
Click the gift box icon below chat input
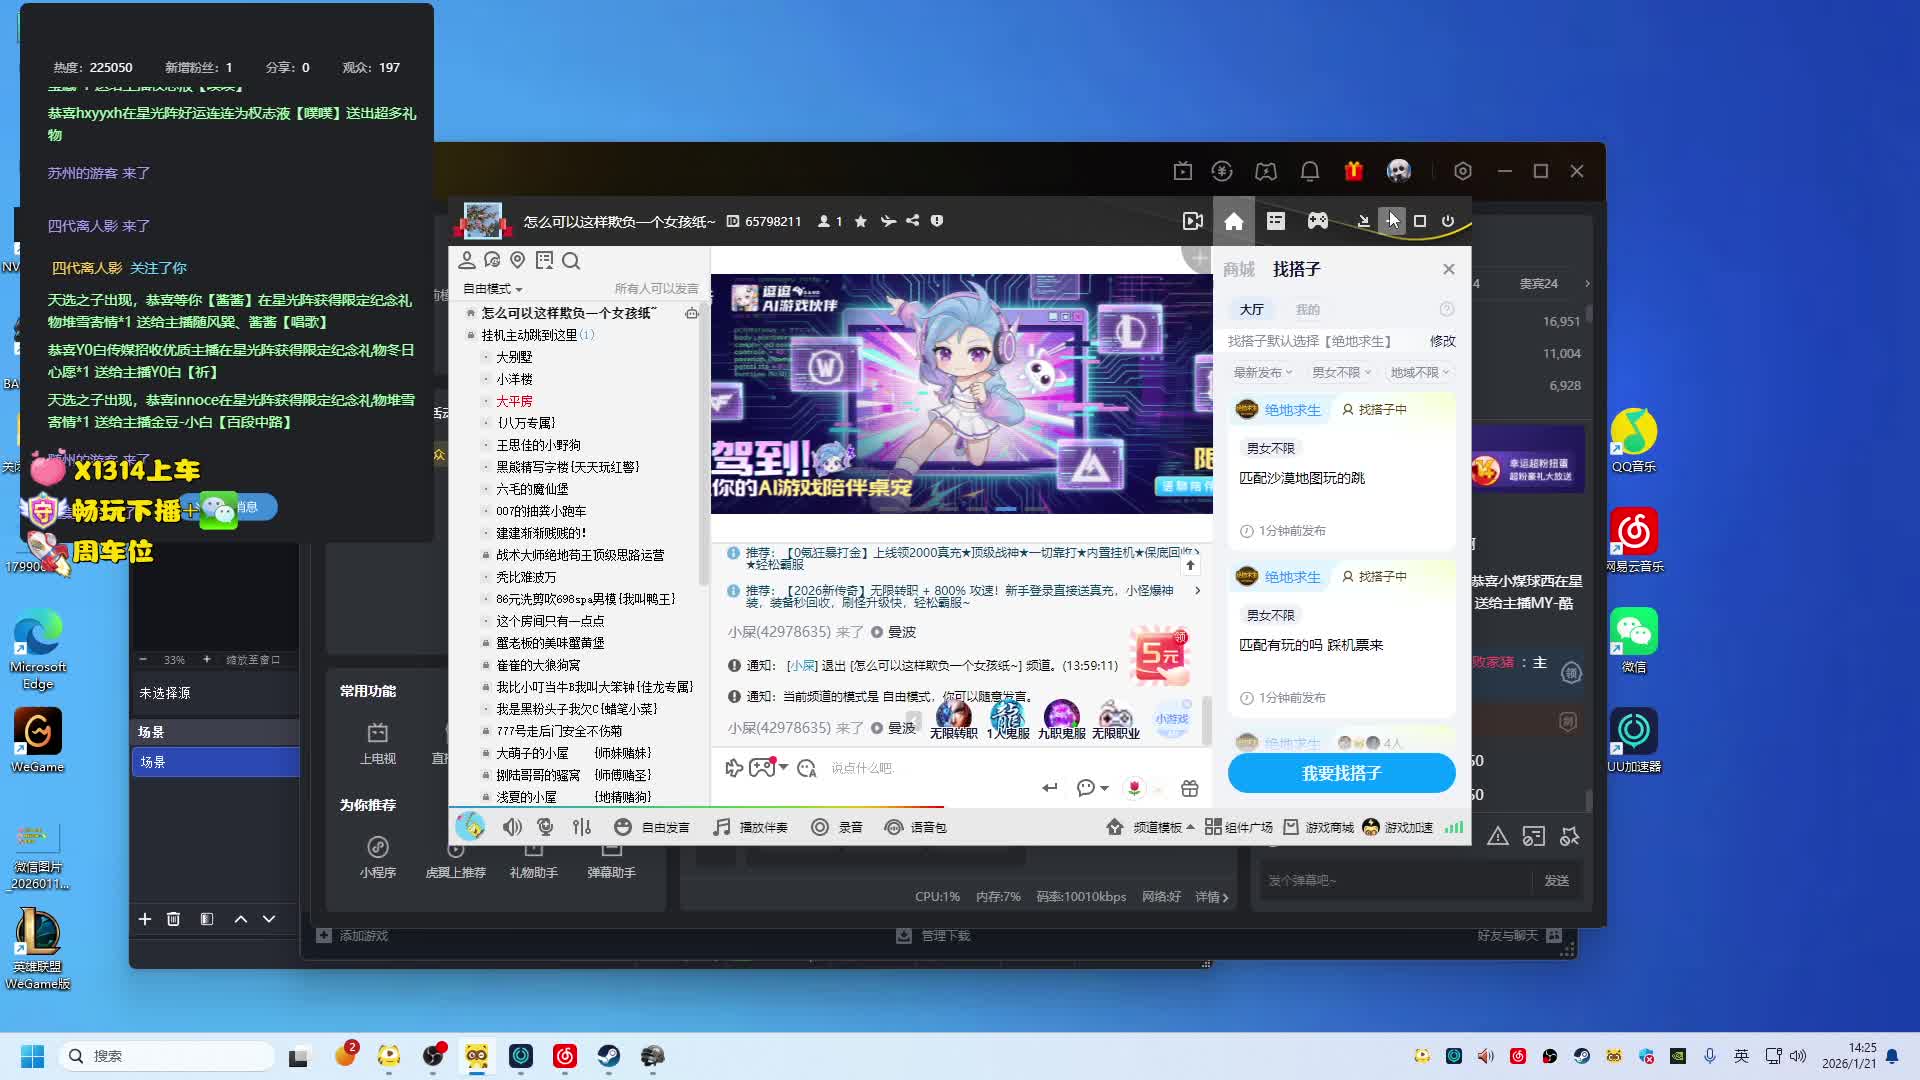point(1189,789)
